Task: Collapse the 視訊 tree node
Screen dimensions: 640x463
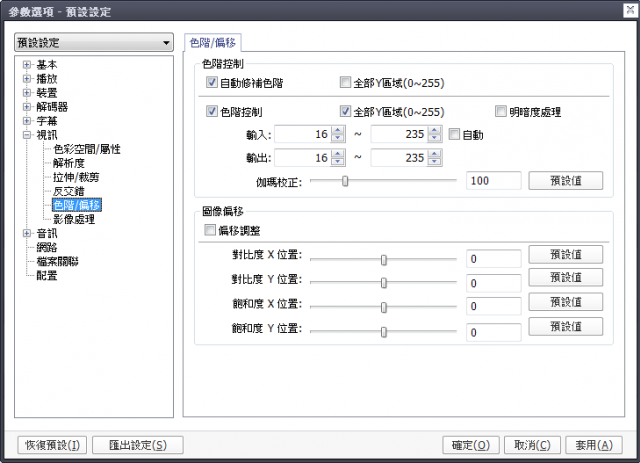Action: pyautogui.click(x=27, y=135)
